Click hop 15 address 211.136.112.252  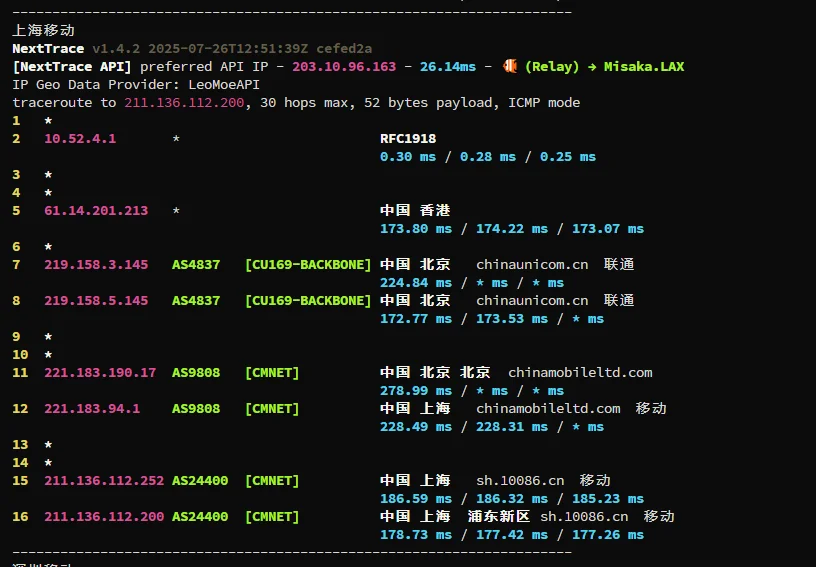point(104,481)
